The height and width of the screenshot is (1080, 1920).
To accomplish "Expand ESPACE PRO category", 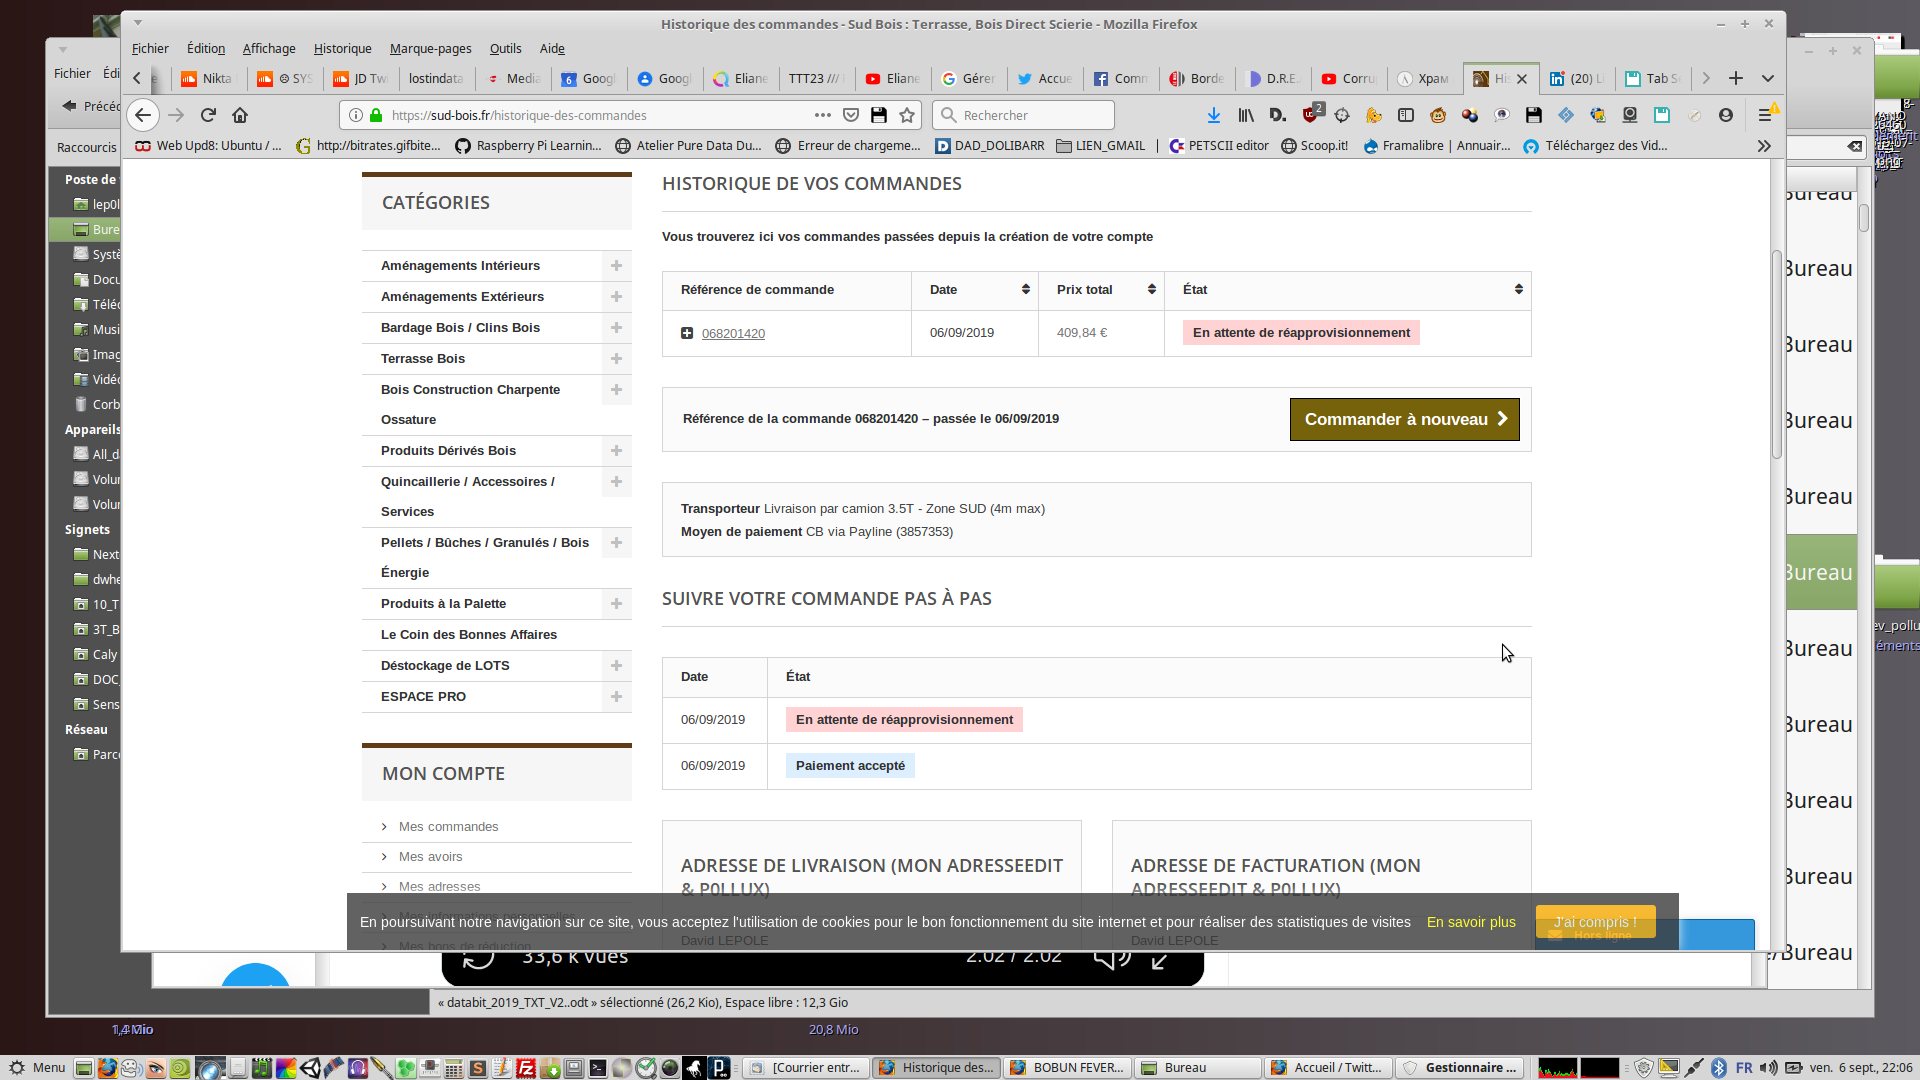I will [616, 696].
